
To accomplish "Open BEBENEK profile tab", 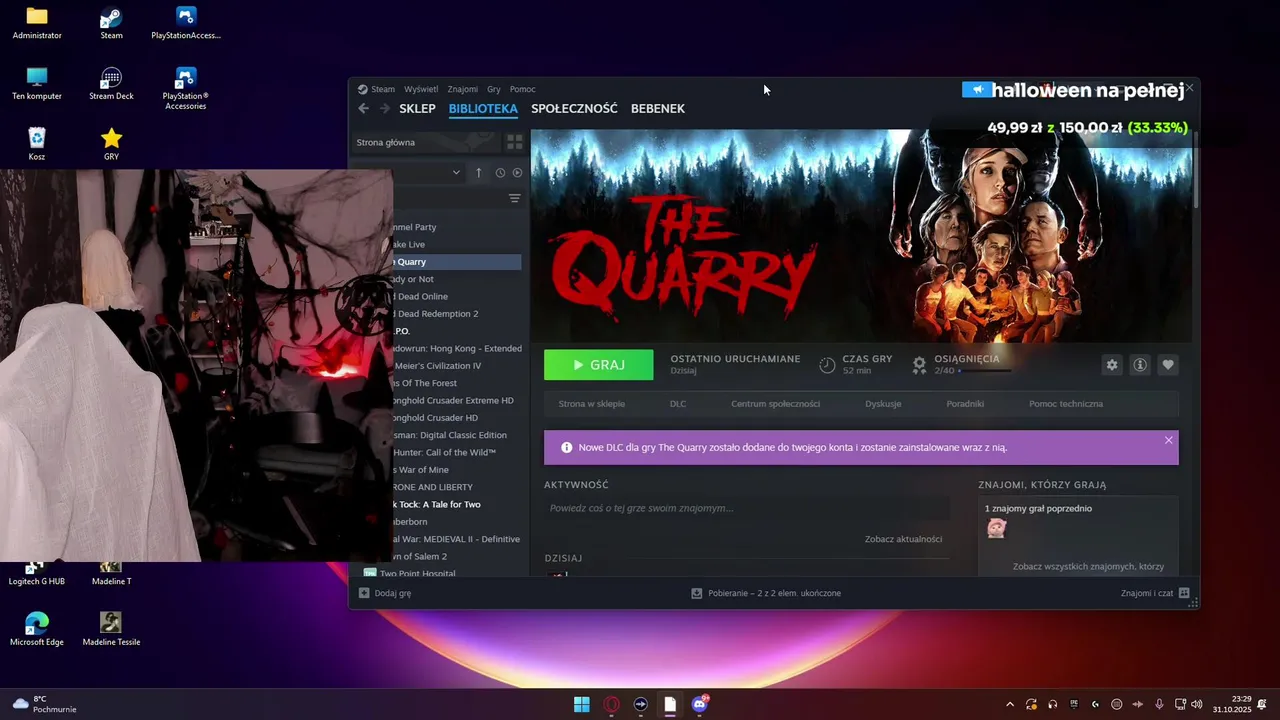I will [x=658, y=108].
